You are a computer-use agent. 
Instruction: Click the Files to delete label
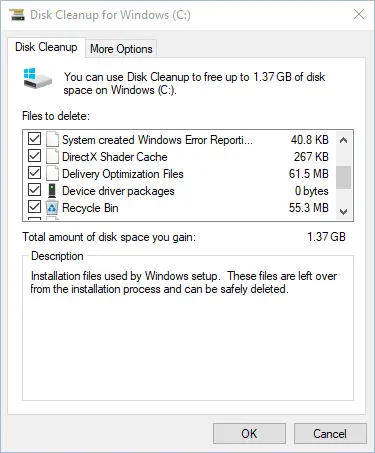(56, 116)
